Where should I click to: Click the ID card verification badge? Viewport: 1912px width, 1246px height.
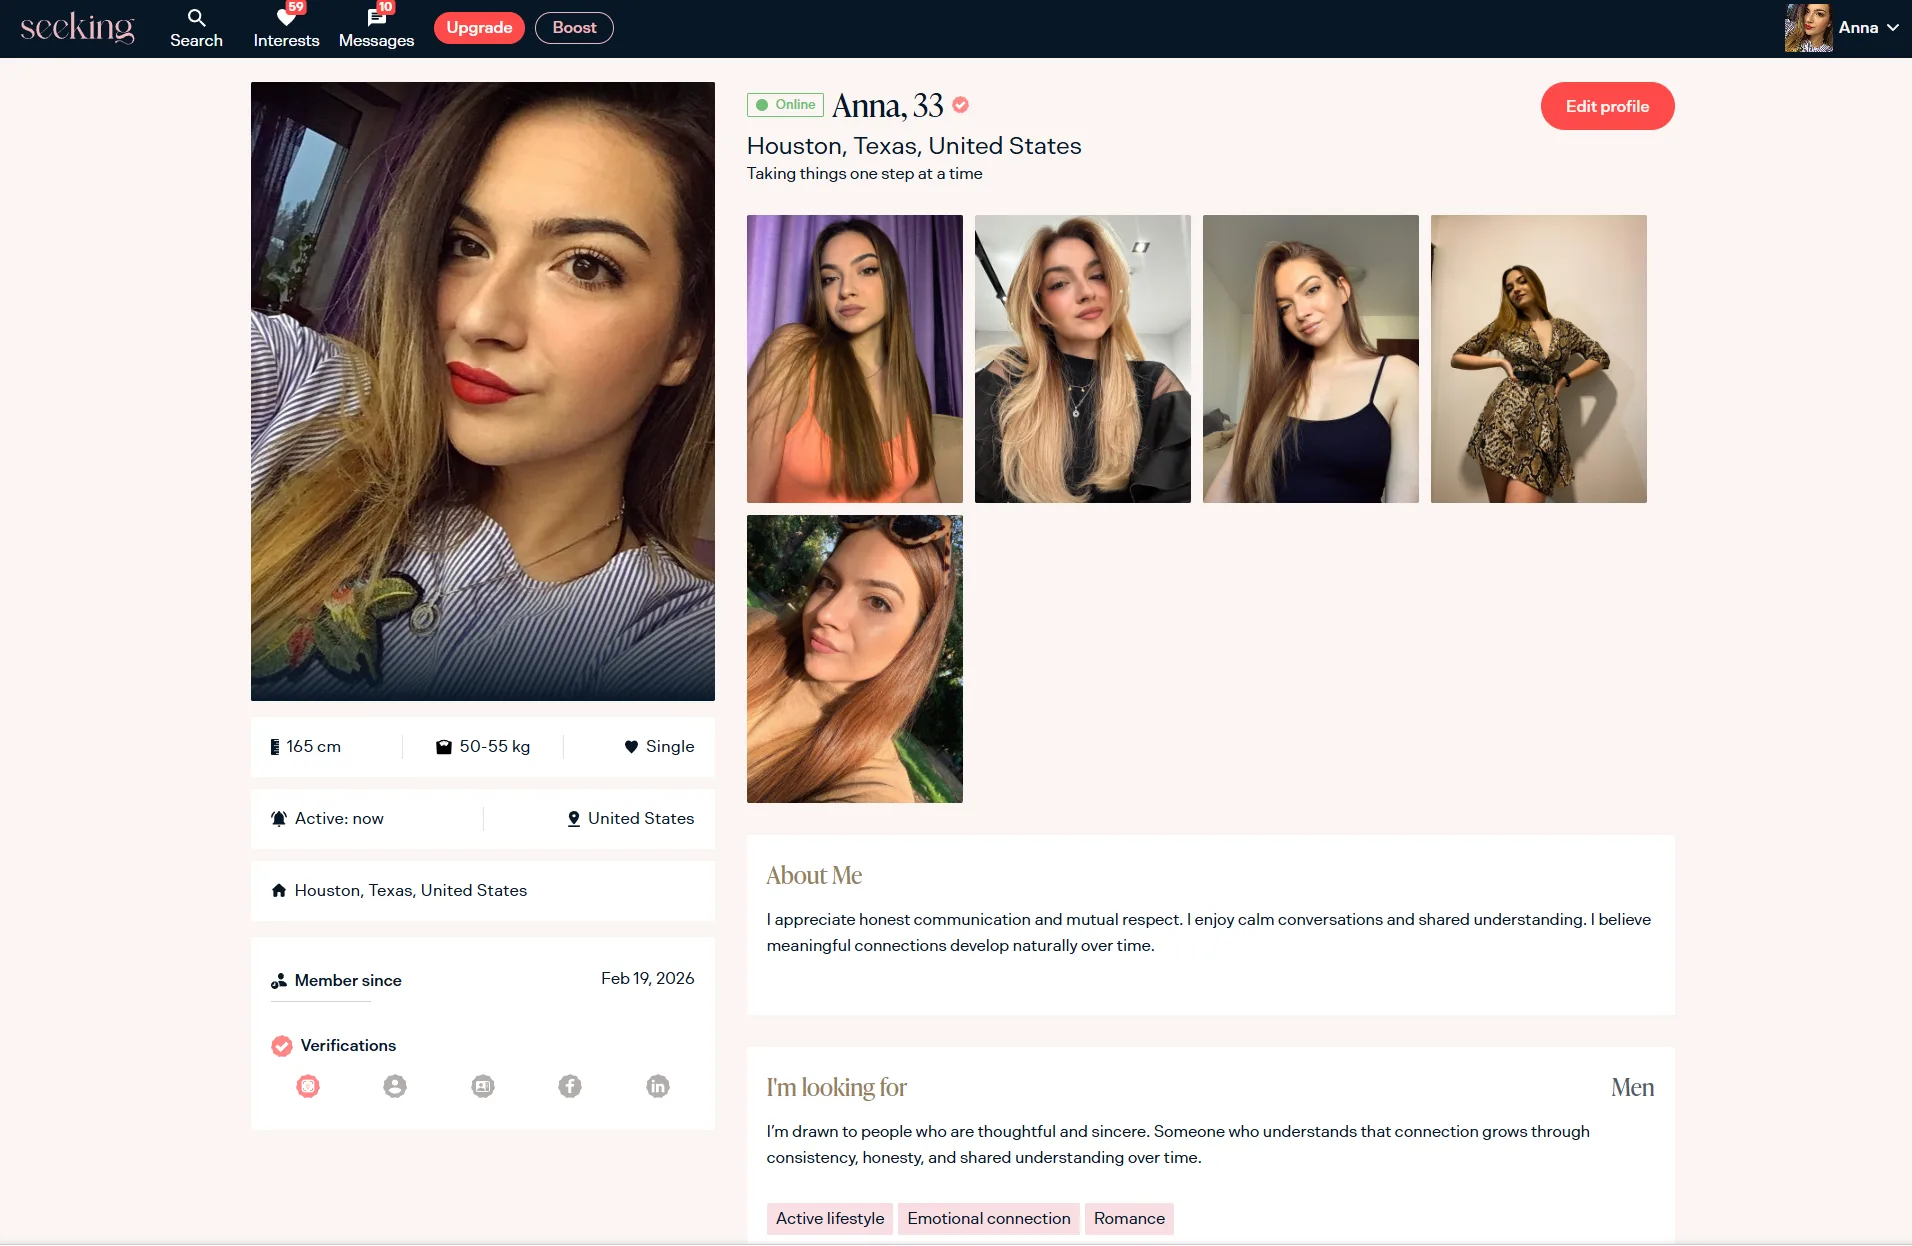(x=483, y=1086)
